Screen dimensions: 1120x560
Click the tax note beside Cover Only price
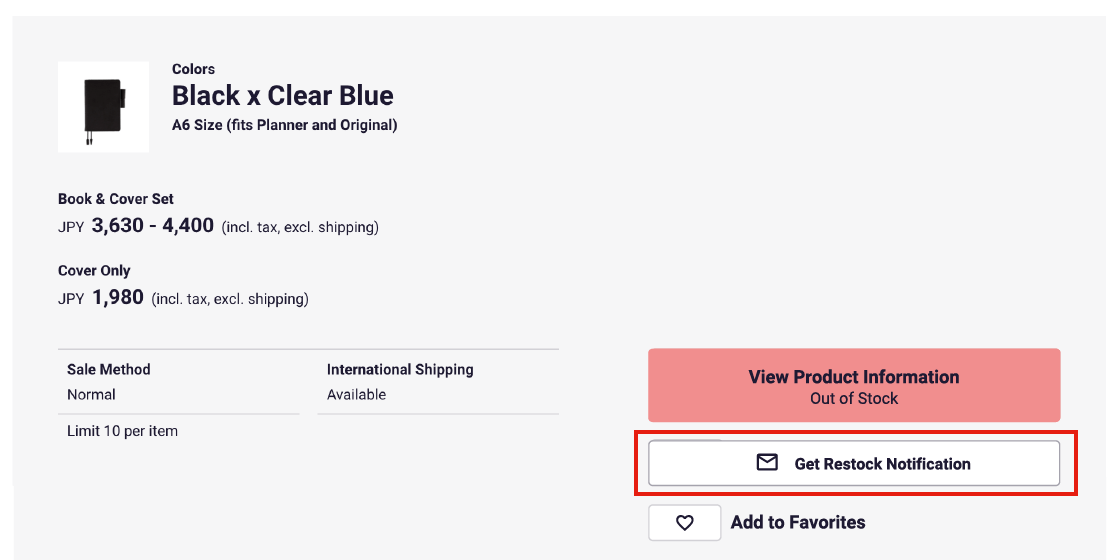click(x=230, y=299)
